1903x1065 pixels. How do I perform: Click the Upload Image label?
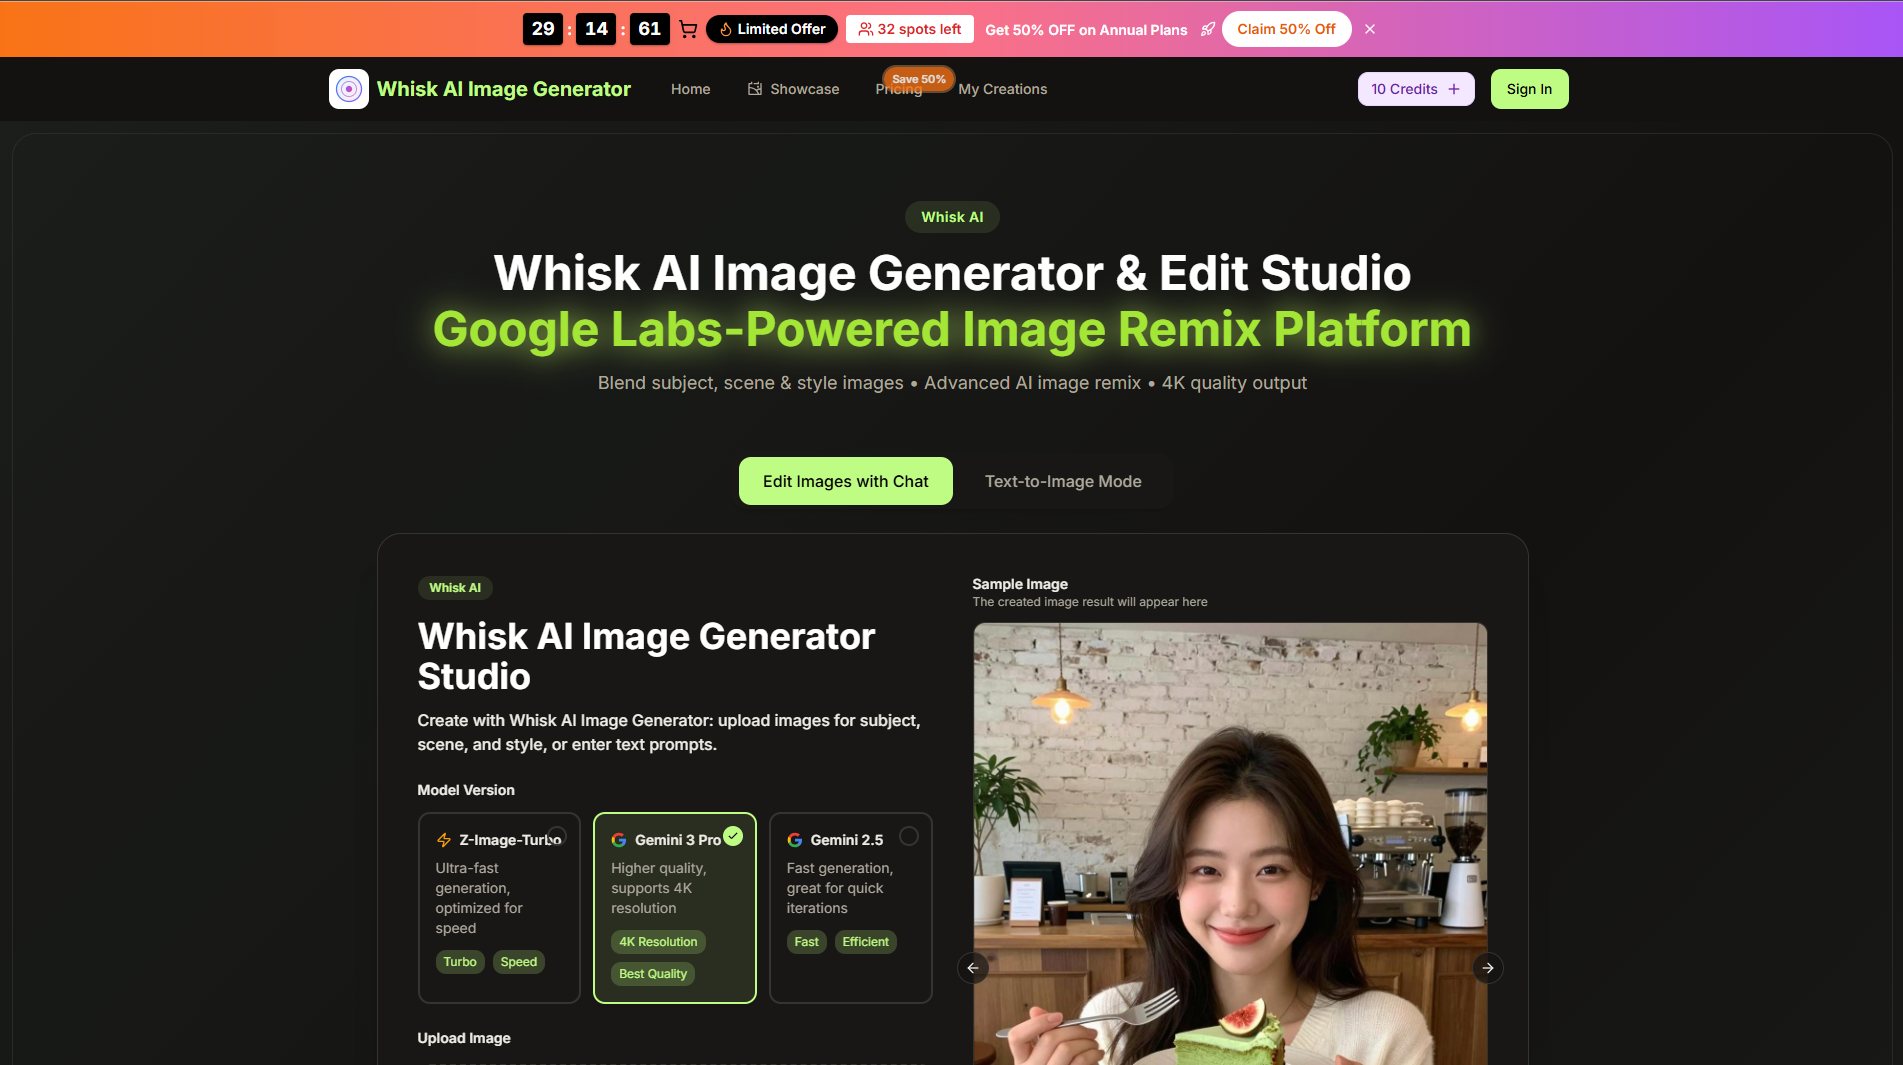[464, 1038]
